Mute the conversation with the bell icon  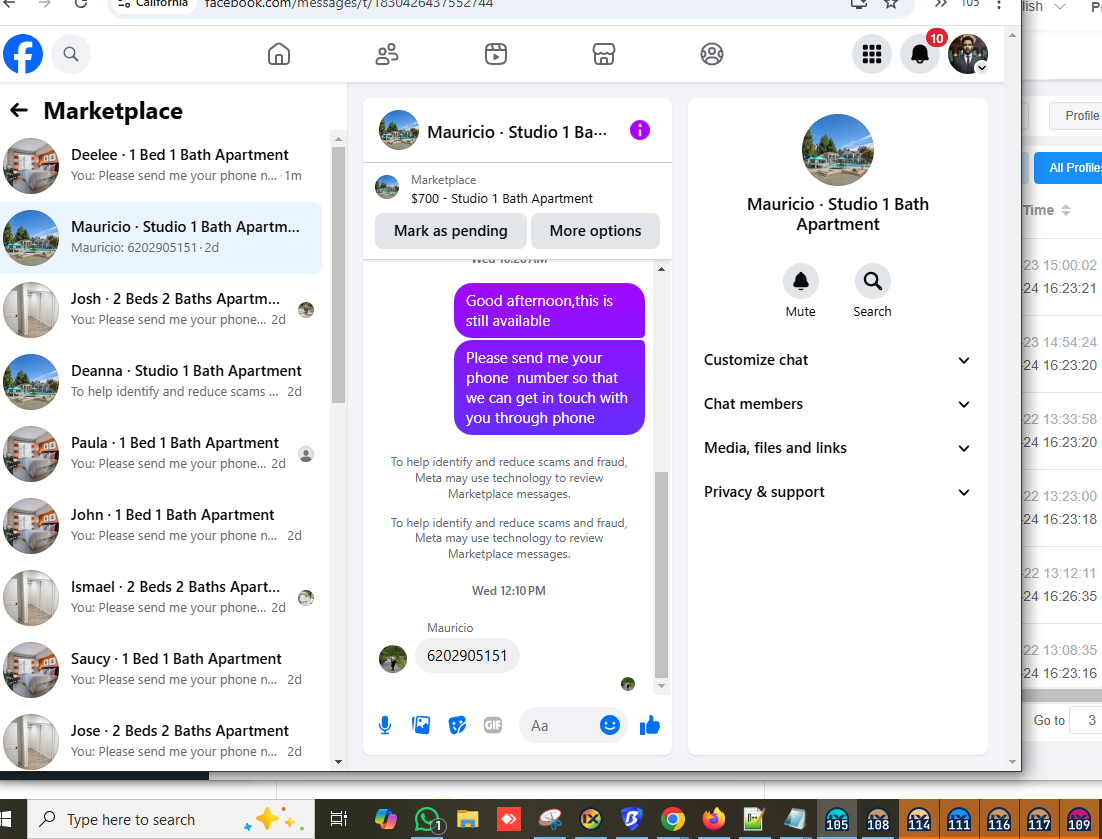click(800, 281)
